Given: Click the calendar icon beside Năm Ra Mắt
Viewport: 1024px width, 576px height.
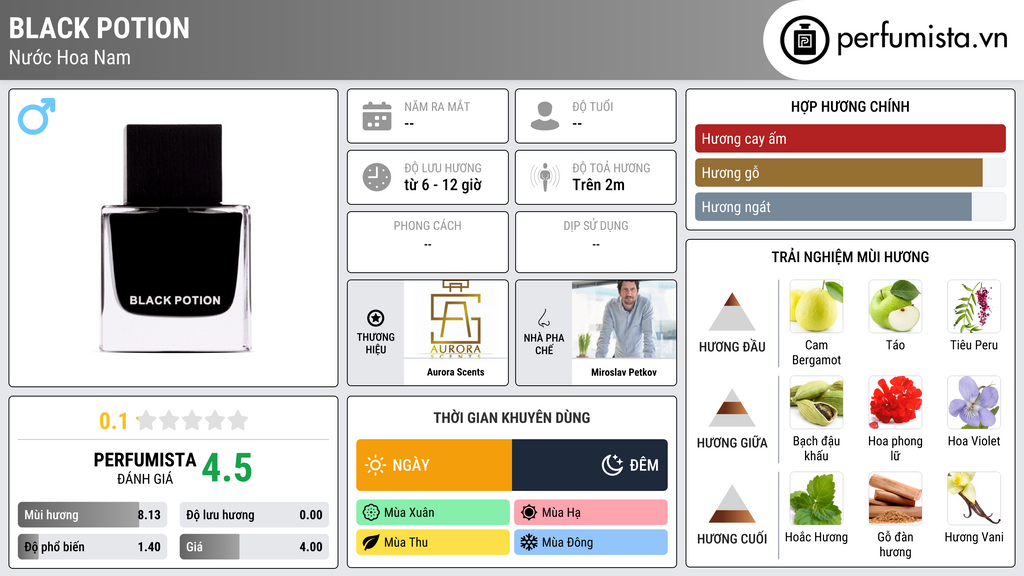Looking at the screenshot, I should [377, 116].
